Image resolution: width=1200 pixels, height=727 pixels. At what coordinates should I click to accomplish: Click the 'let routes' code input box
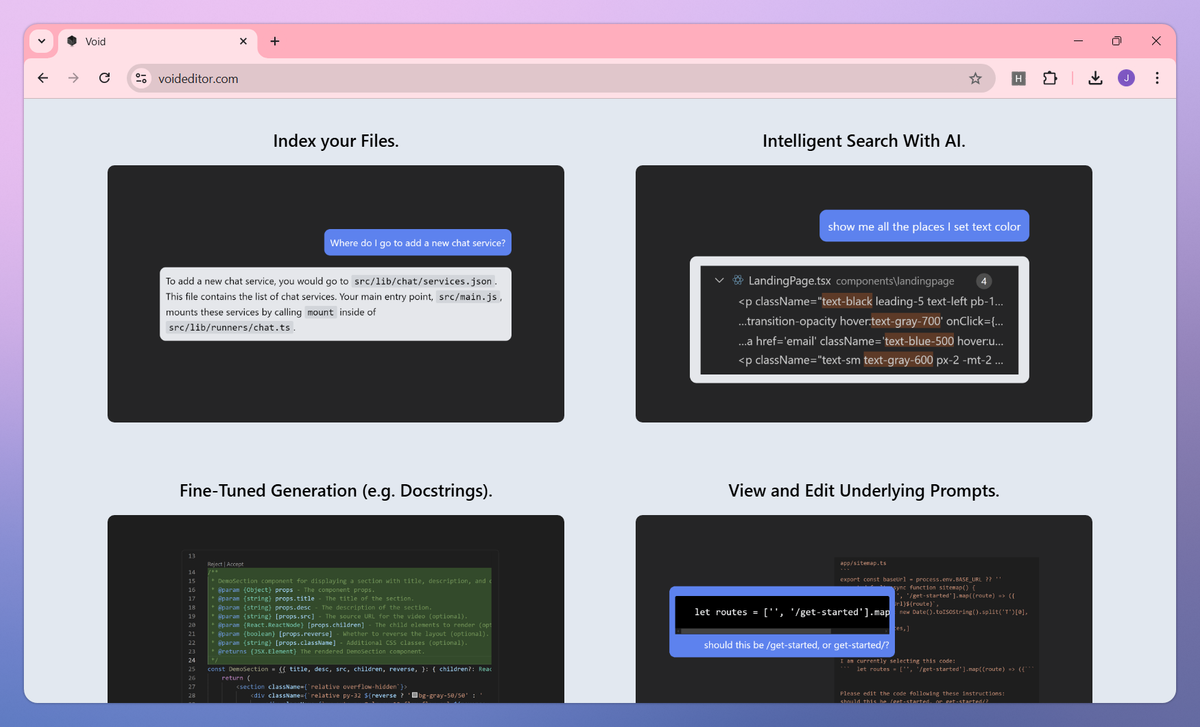tap(781, 612)
